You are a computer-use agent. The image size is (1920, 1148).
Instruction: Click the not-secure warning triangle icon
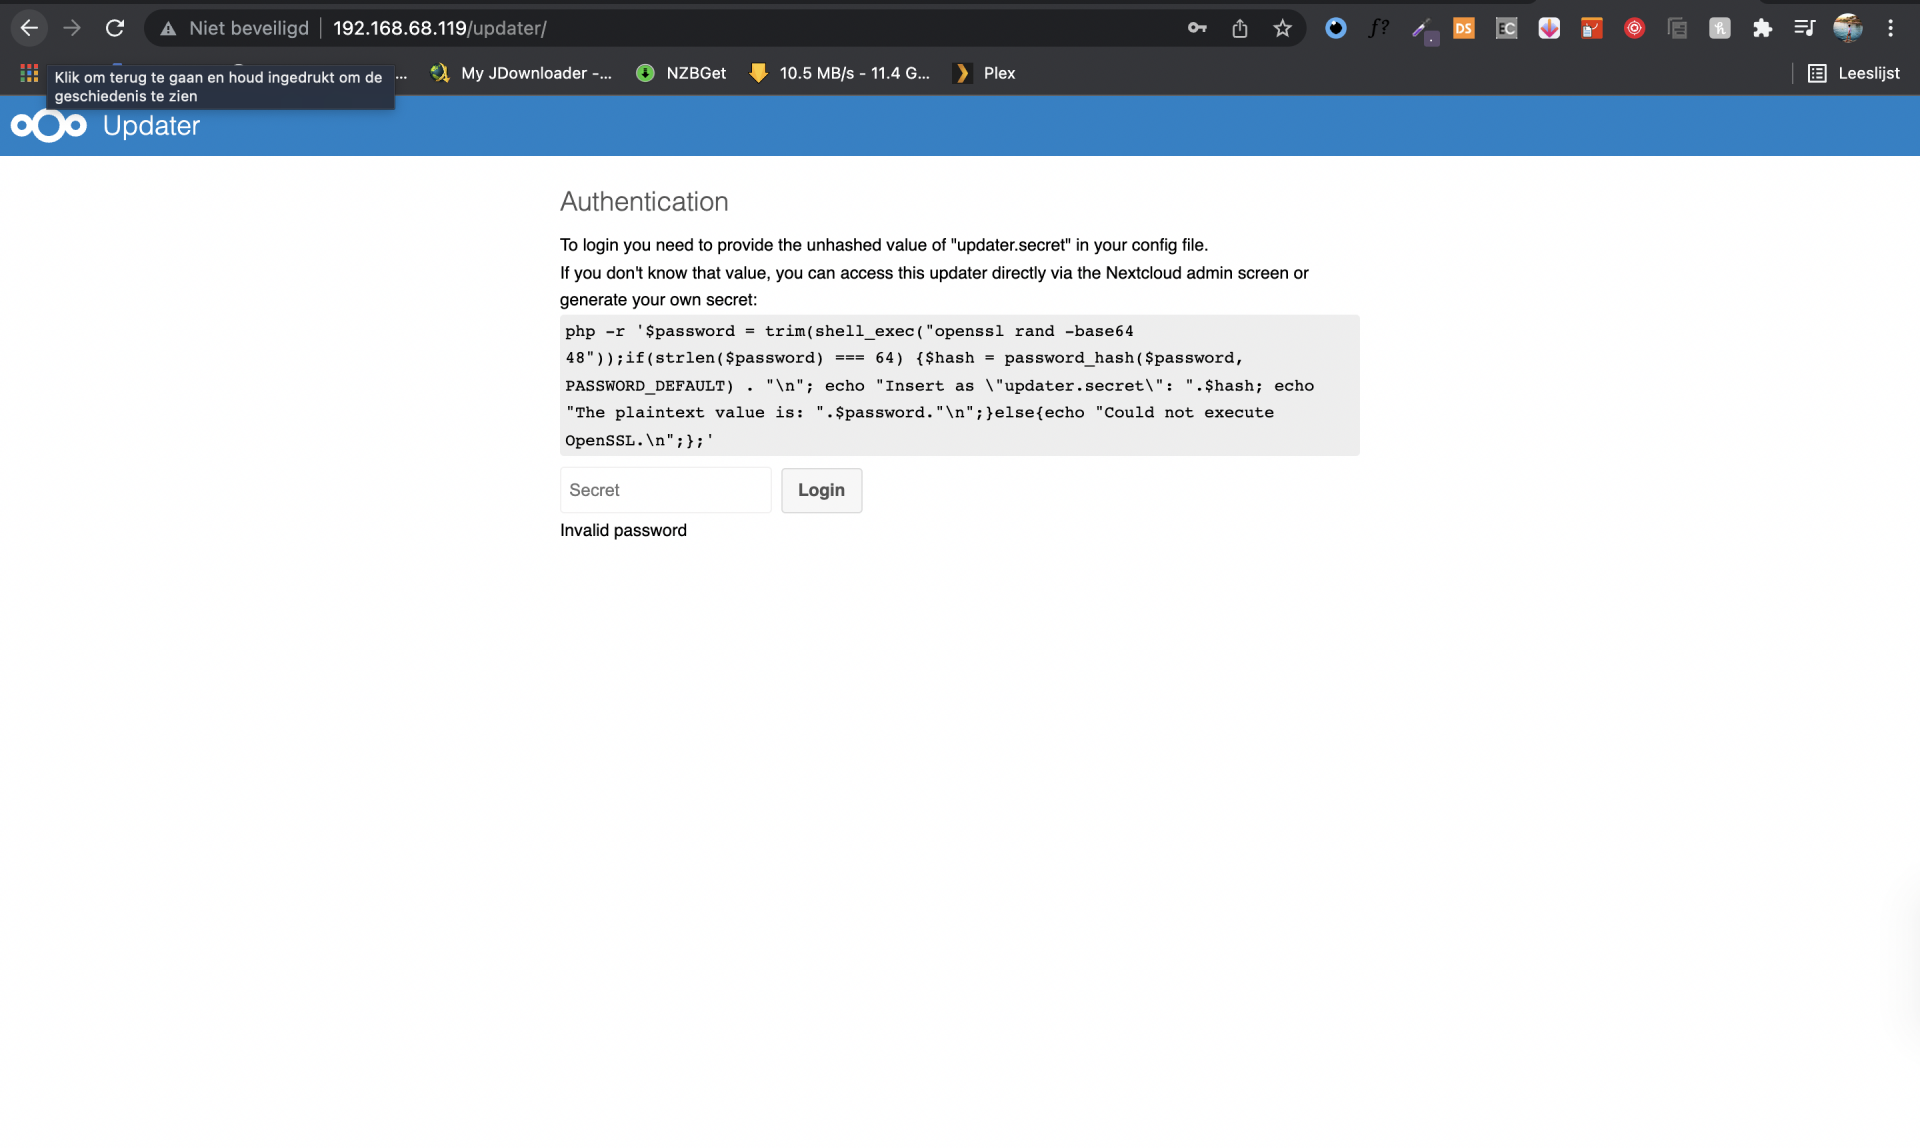coord(168,29)
